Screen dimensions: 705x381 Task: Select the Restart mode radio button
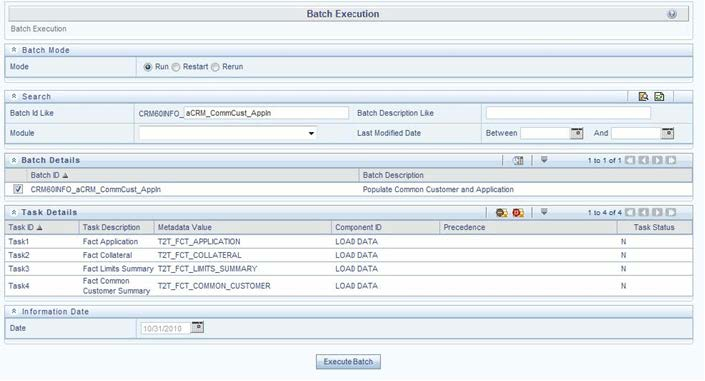[176, 67]
